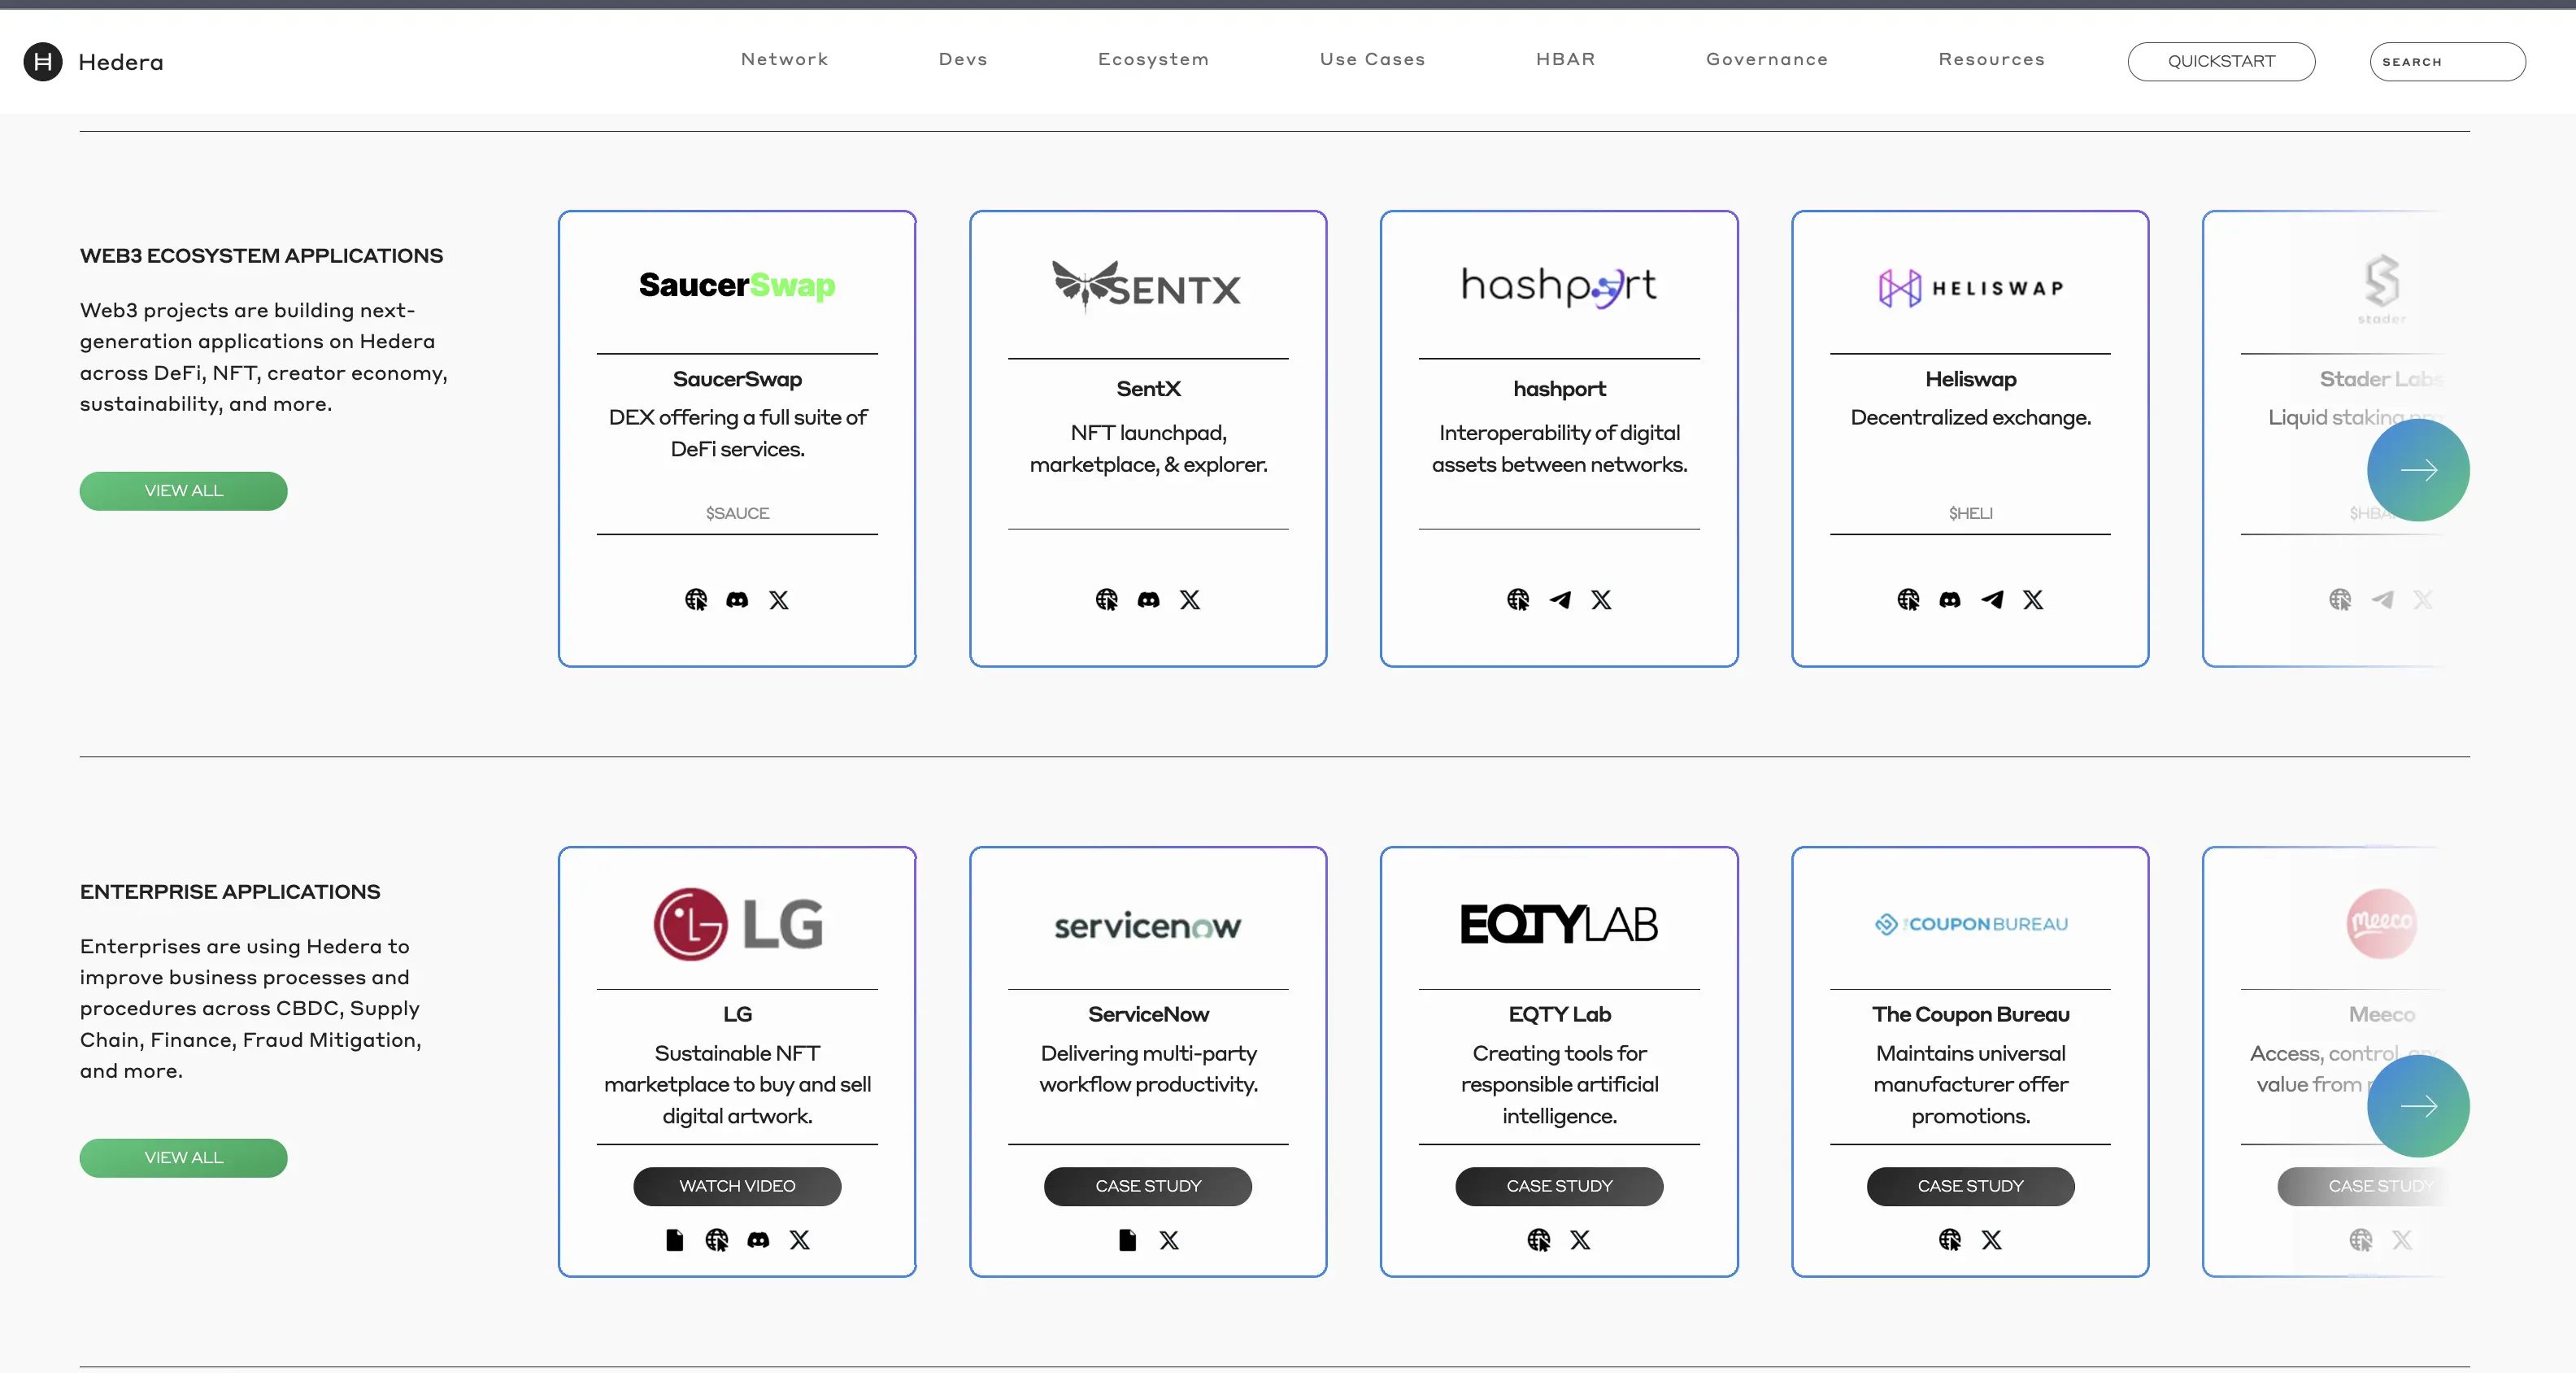This screenshot has width=2576, height=1373.
Task: Open the Resources menu
Action: pos(1992,59)
